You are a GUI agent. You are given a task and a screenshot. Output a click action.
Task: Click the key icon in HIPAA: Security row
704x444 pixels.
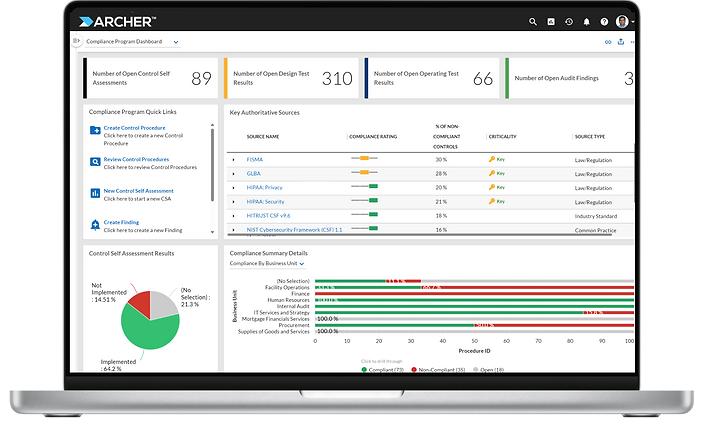pyautogui.click(x=492, y=202)
